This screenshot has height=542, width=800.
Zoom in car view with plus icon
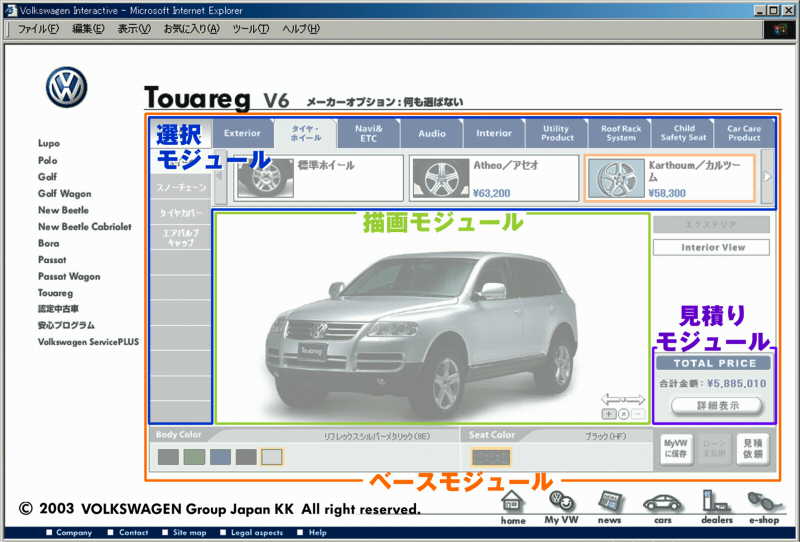(x=609, y=414)
